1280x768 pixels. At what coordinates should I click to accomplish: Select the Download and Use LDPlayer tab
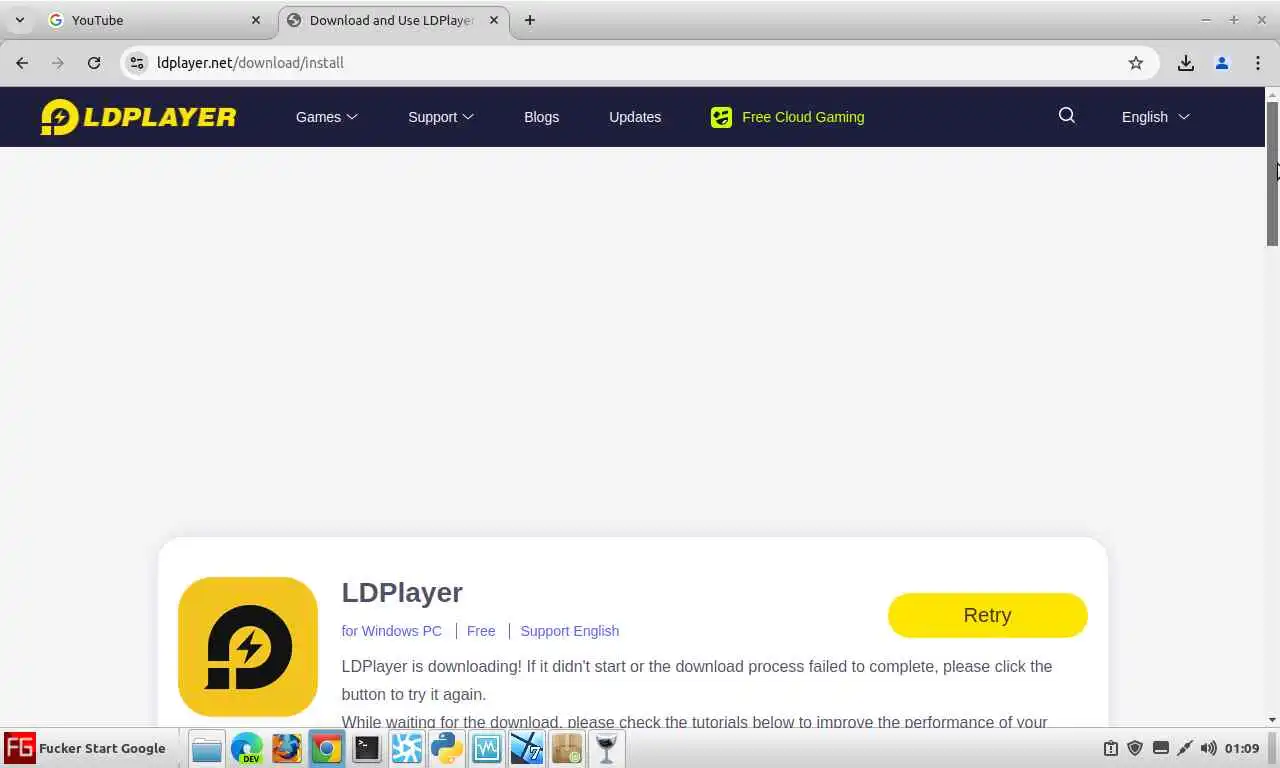[392, 20]
